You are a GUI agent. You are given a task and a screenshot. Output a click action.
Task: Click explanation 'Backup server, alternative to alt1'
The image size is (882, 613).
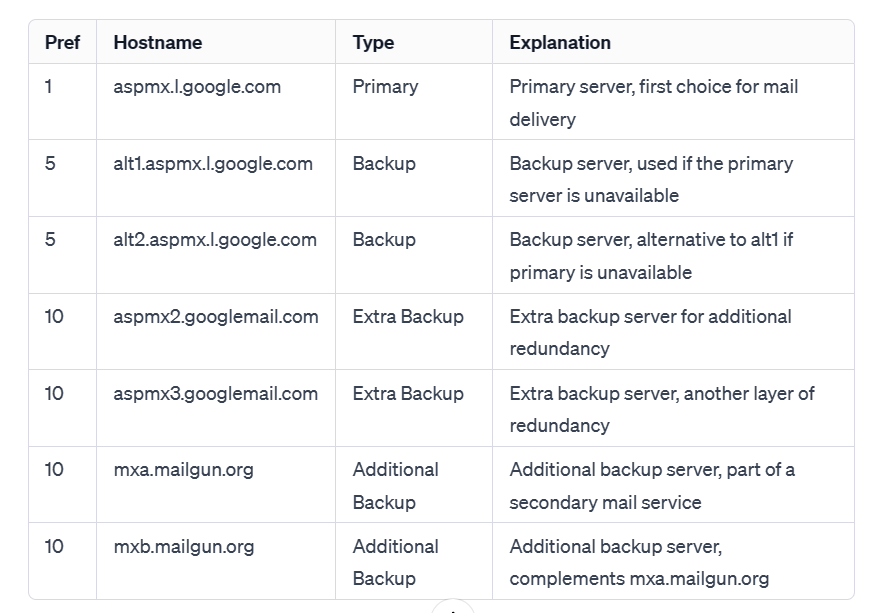(x=645, y=240)
